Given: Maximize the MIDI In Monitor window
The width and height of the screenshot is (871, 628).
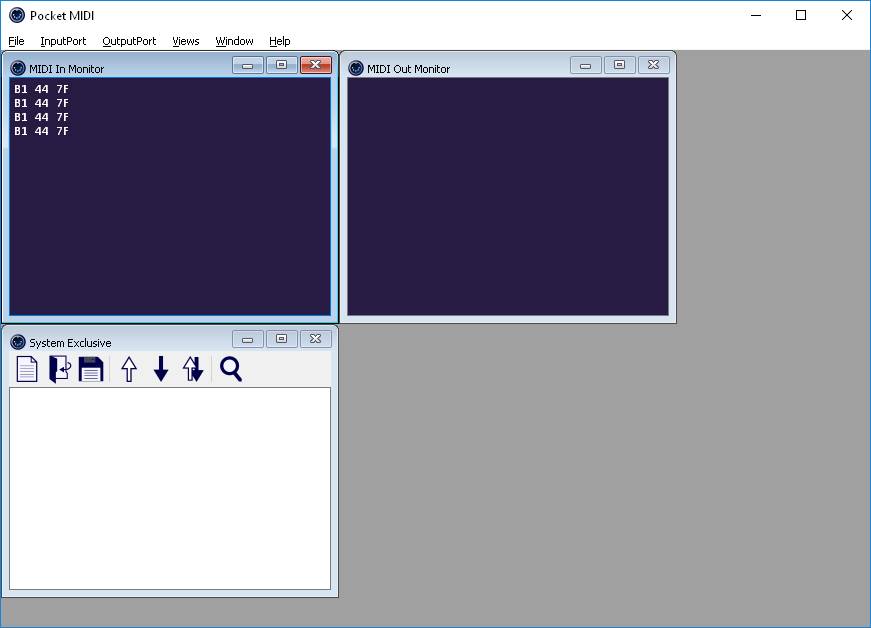Looking at the screenshot, I should click(282, 65).
